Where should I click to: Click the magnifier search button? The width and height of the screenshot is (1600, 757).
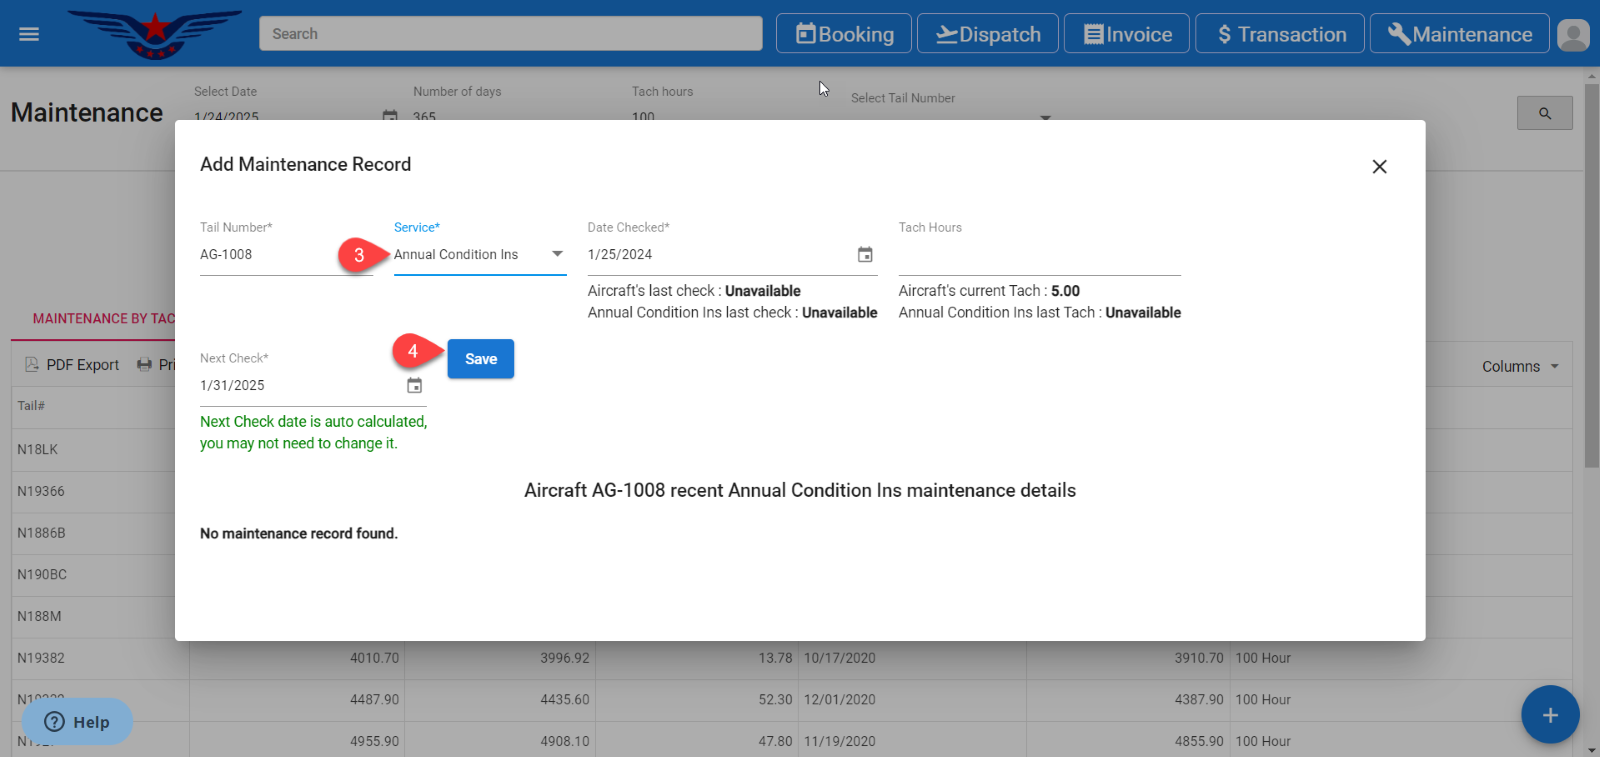click(1544, 113)
